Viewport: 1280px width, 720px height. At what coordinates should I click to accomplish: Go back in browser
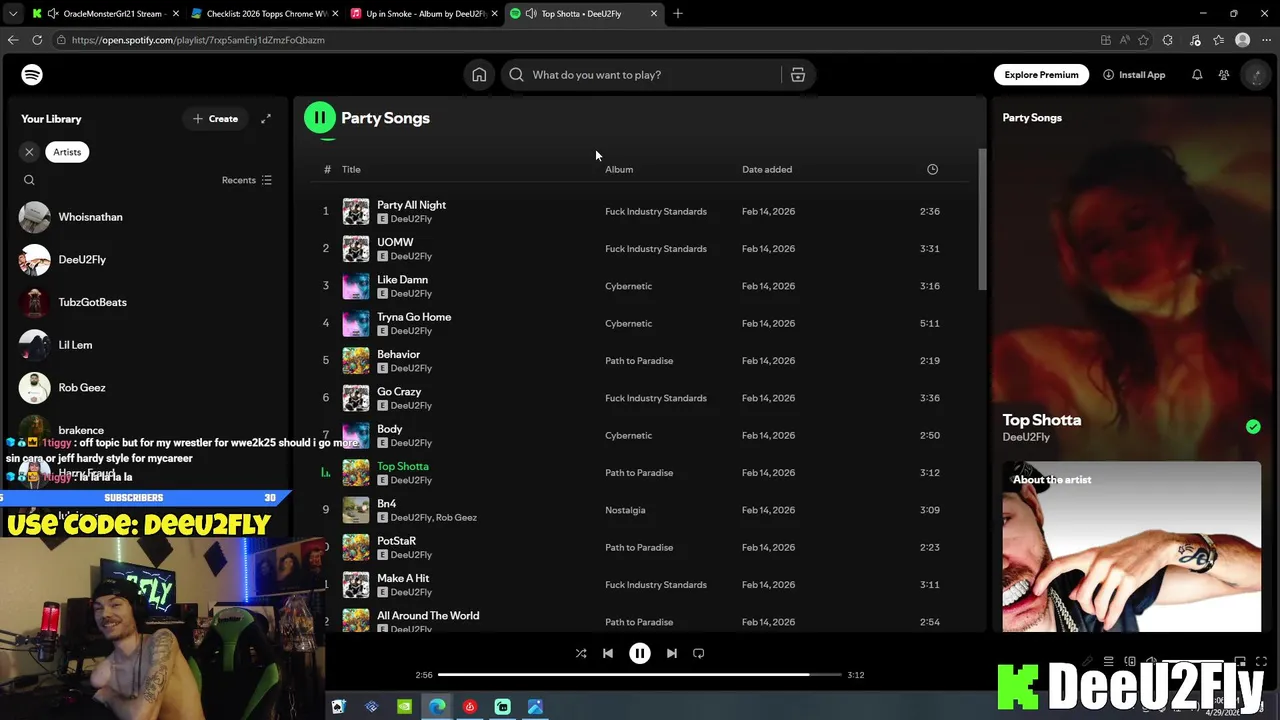click(x=13, y=40)
